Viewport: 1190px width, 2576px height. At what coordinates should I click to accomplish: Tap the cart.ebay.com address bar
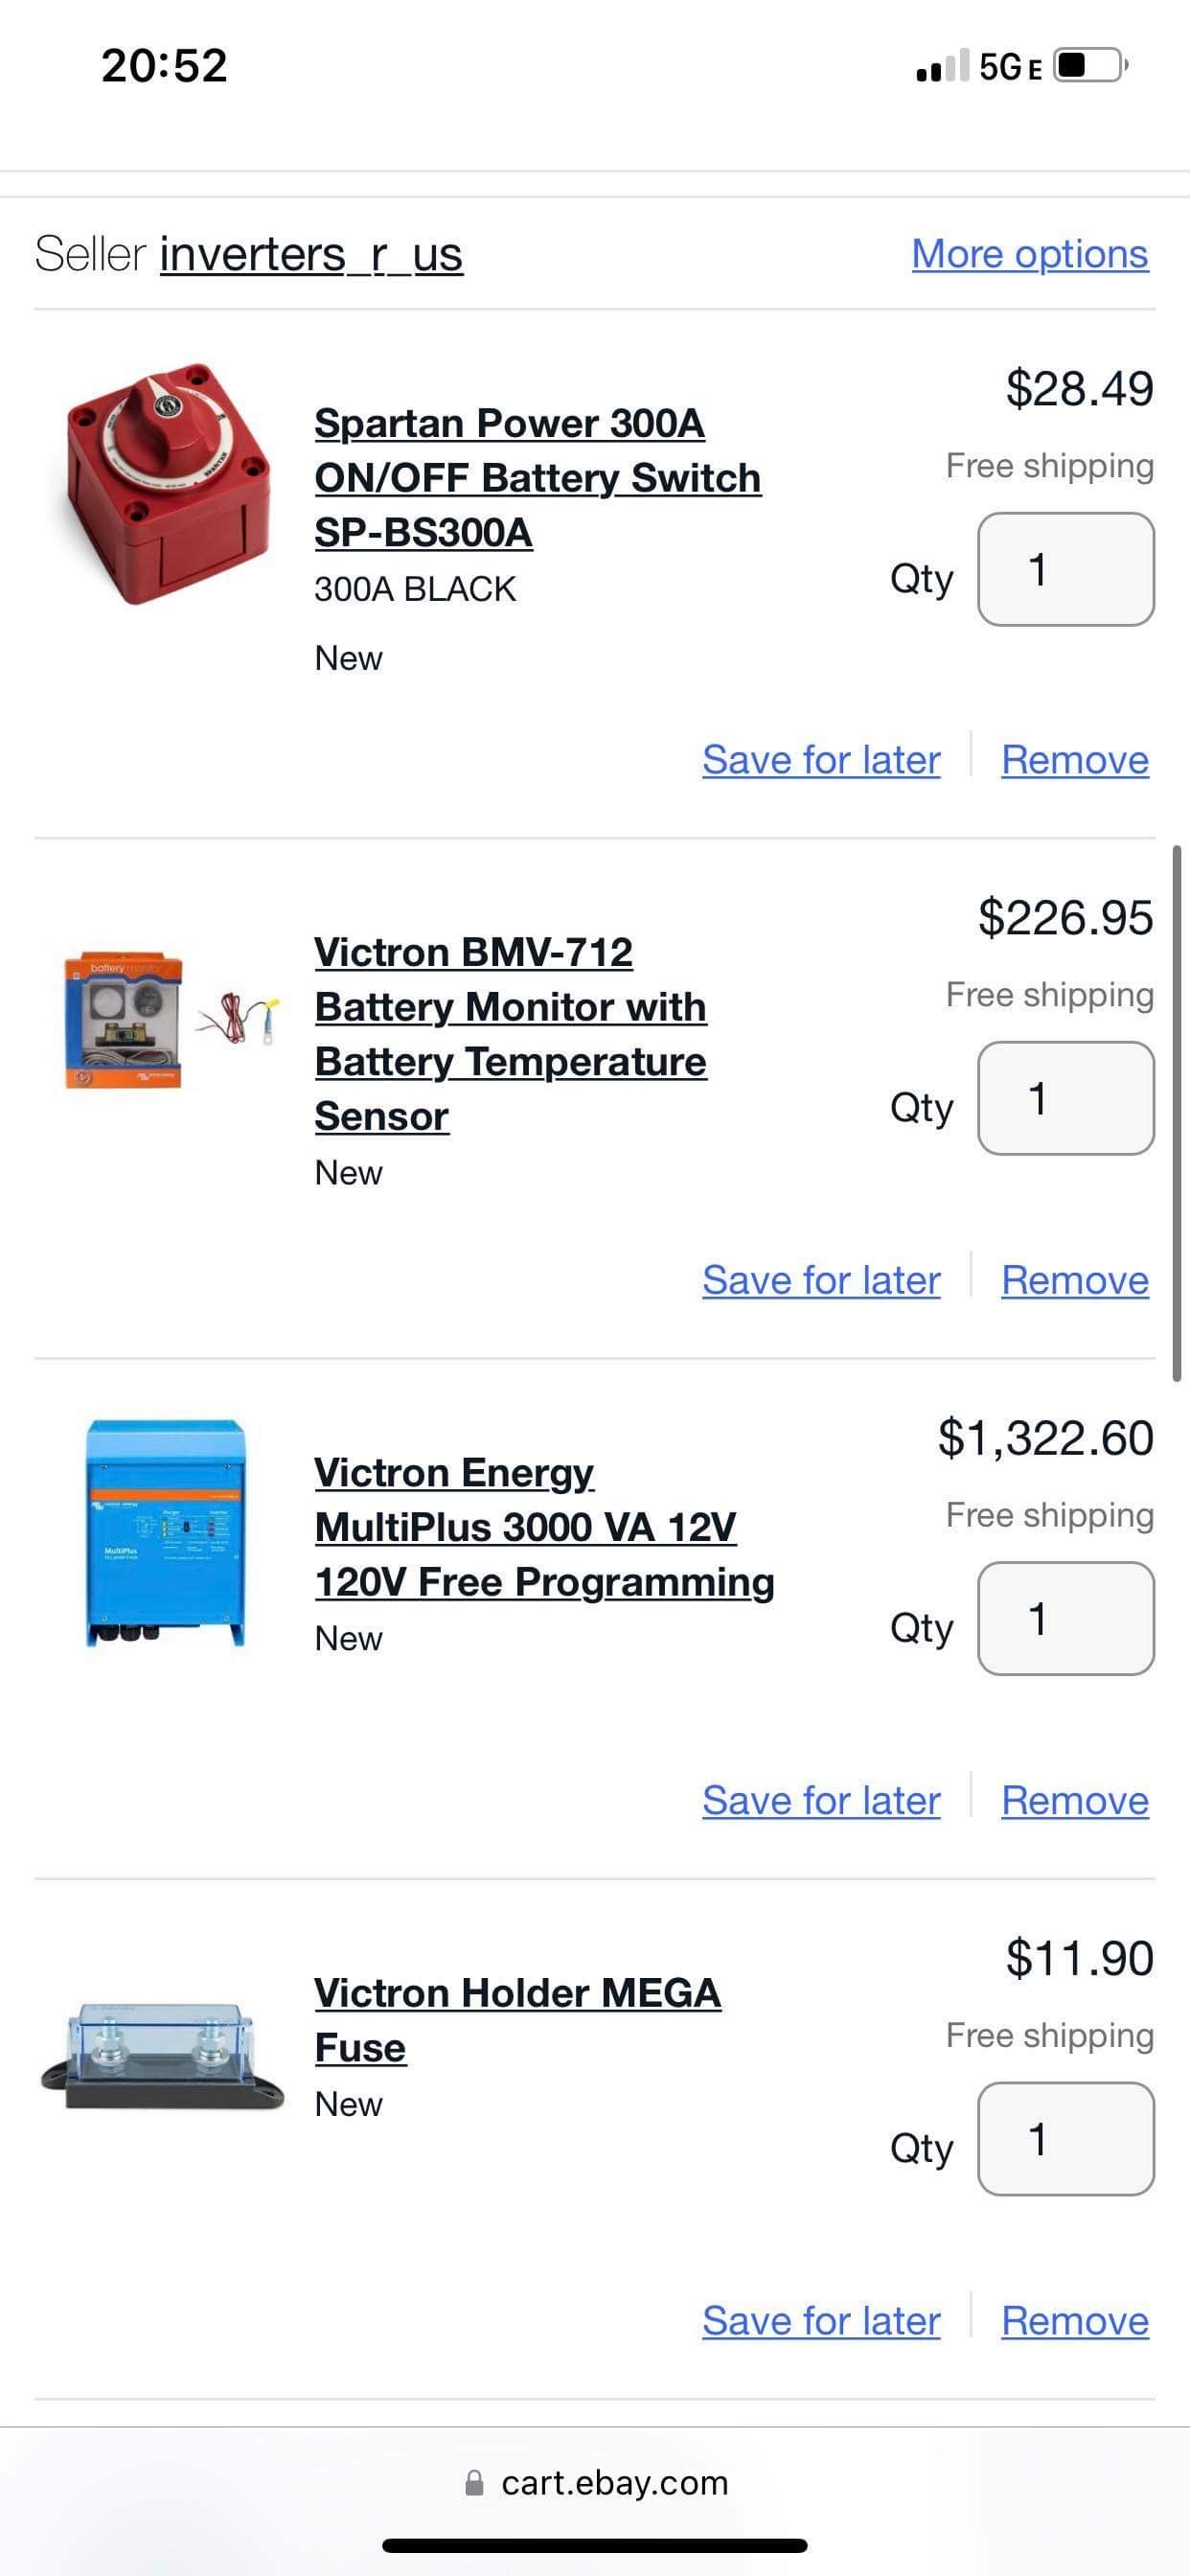point(613,2483)
